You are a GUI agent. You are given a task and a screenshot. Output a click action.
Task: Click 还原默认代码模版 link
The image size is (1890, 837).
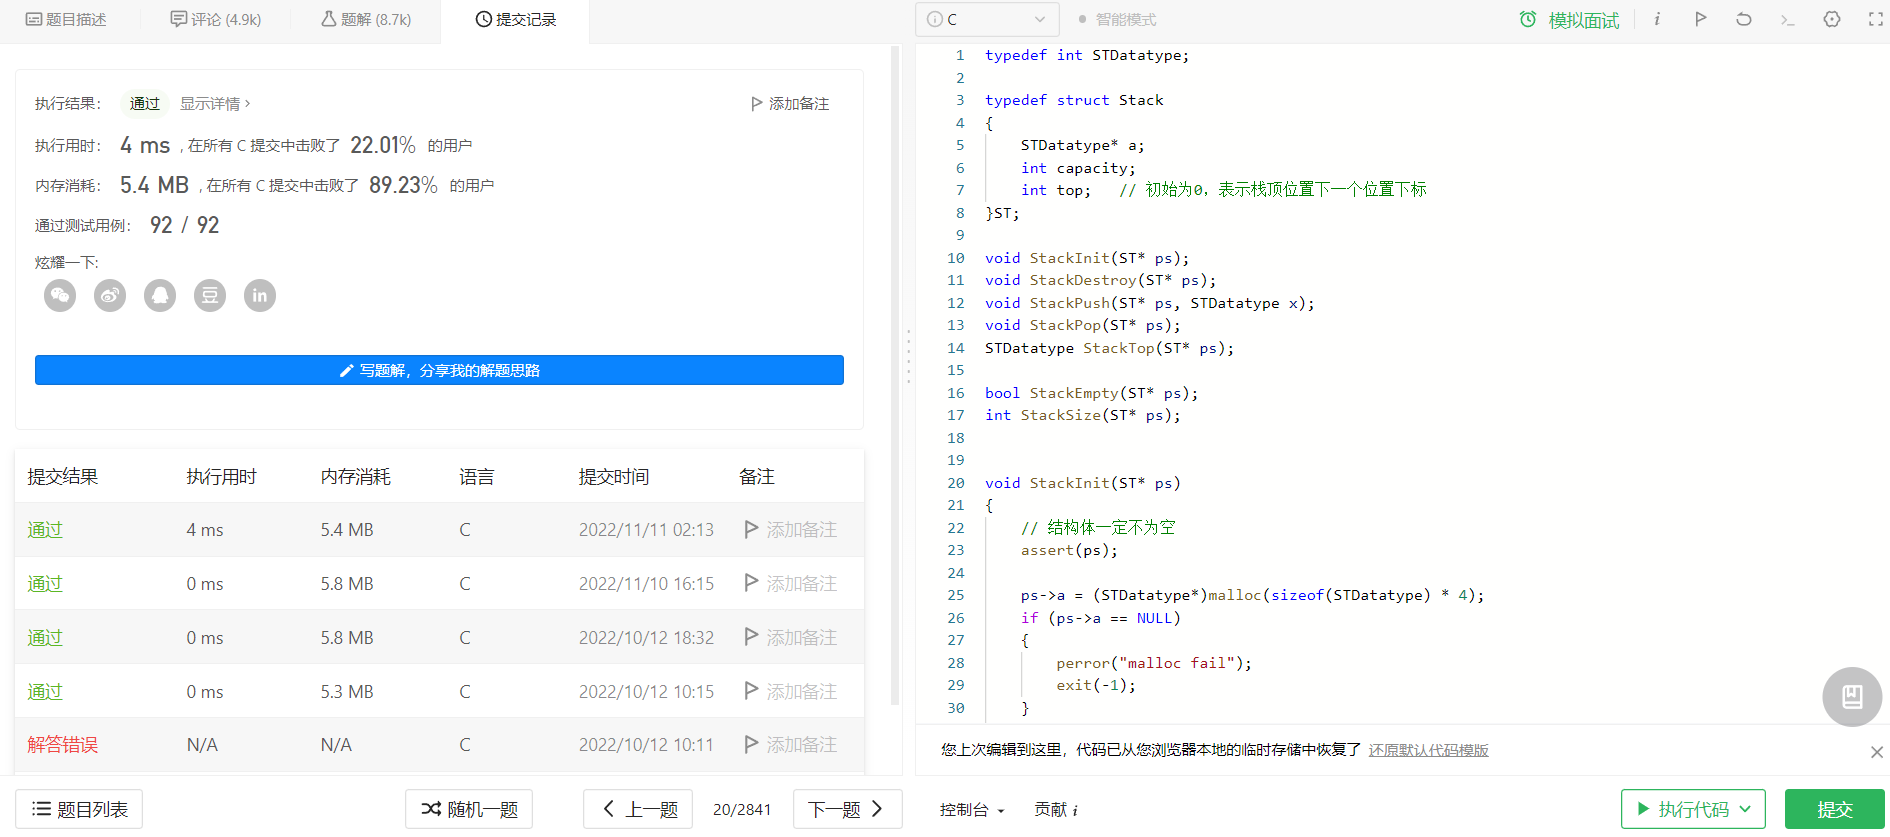point(1428,750)
